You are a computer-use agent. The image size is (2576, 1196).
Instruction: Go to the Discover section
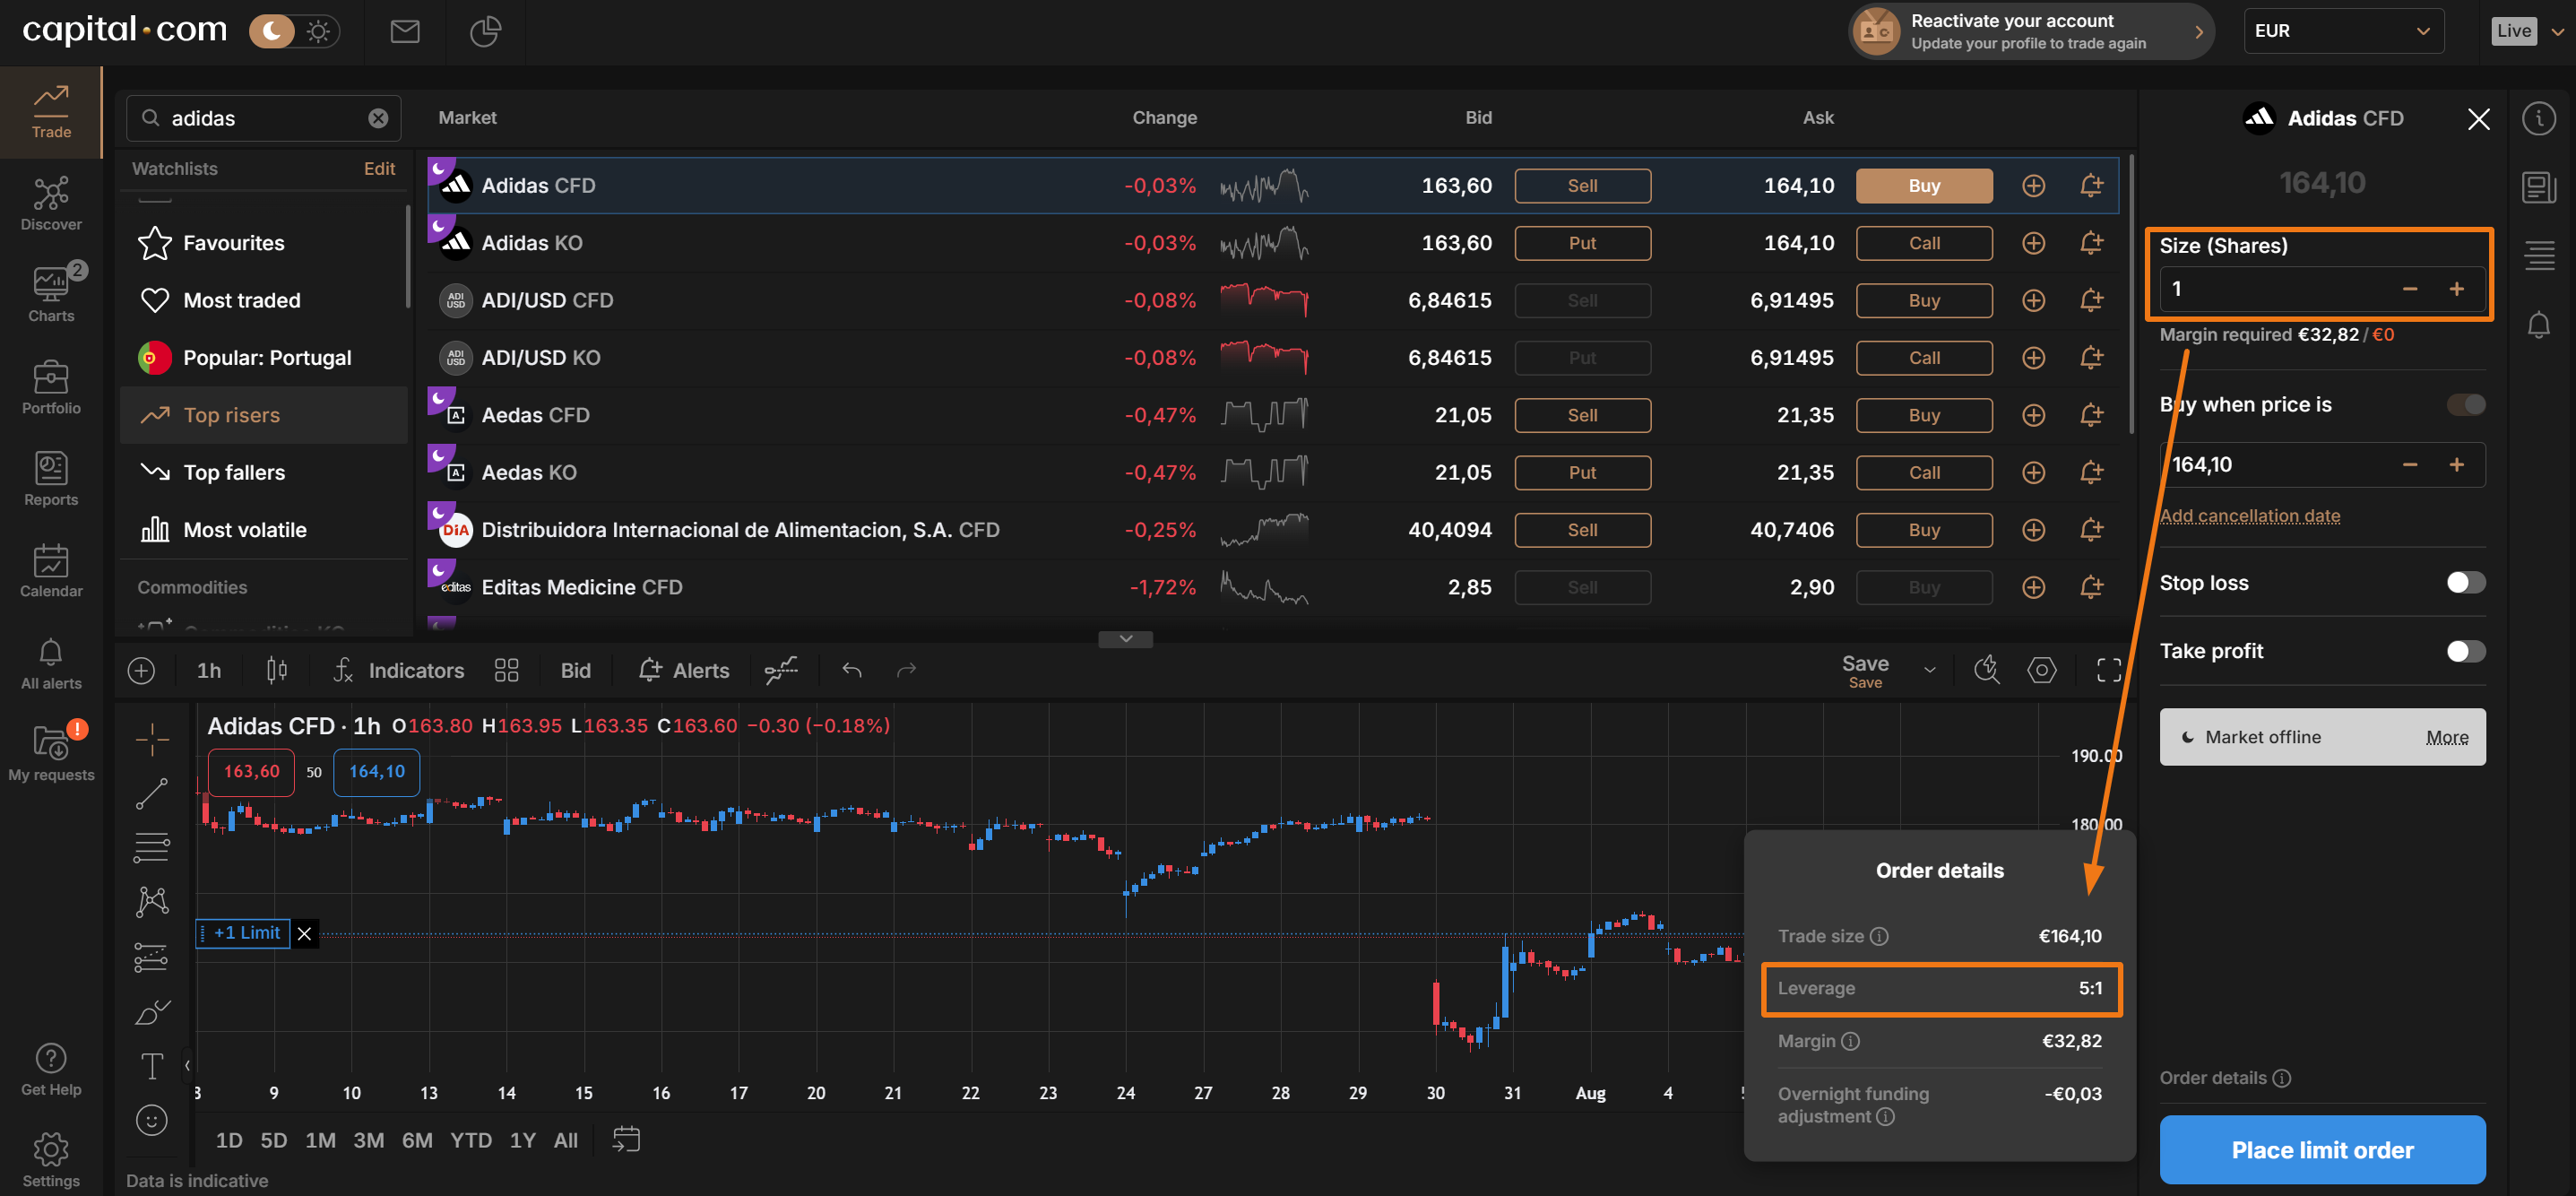pyautogui.click(x=51, y=204)
